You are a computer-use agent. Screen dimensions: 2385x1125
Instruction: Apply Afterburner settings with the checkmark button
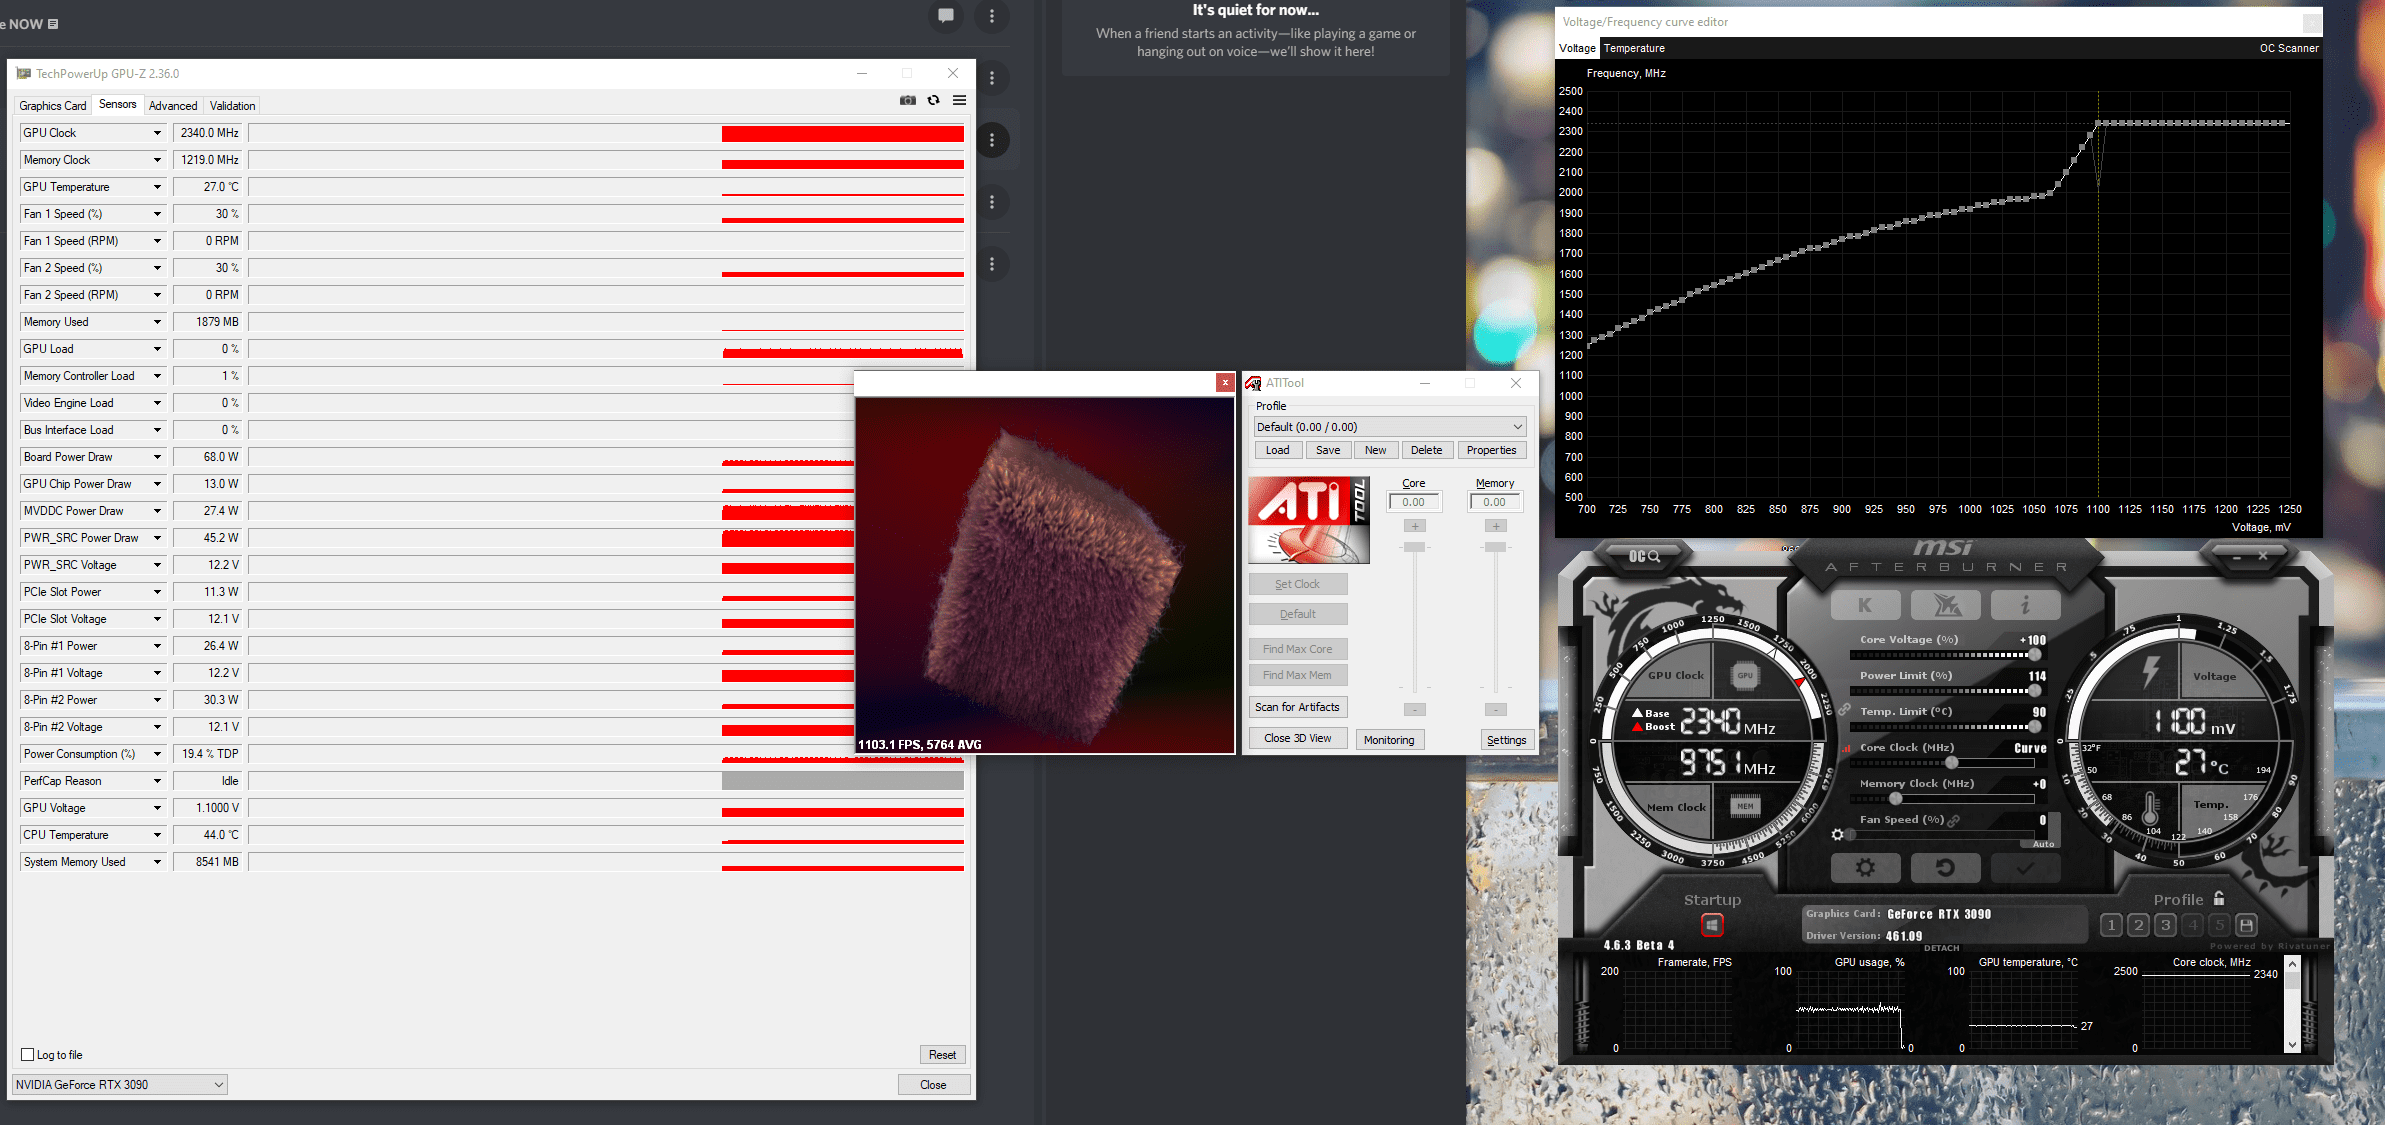coord(2025,867)
